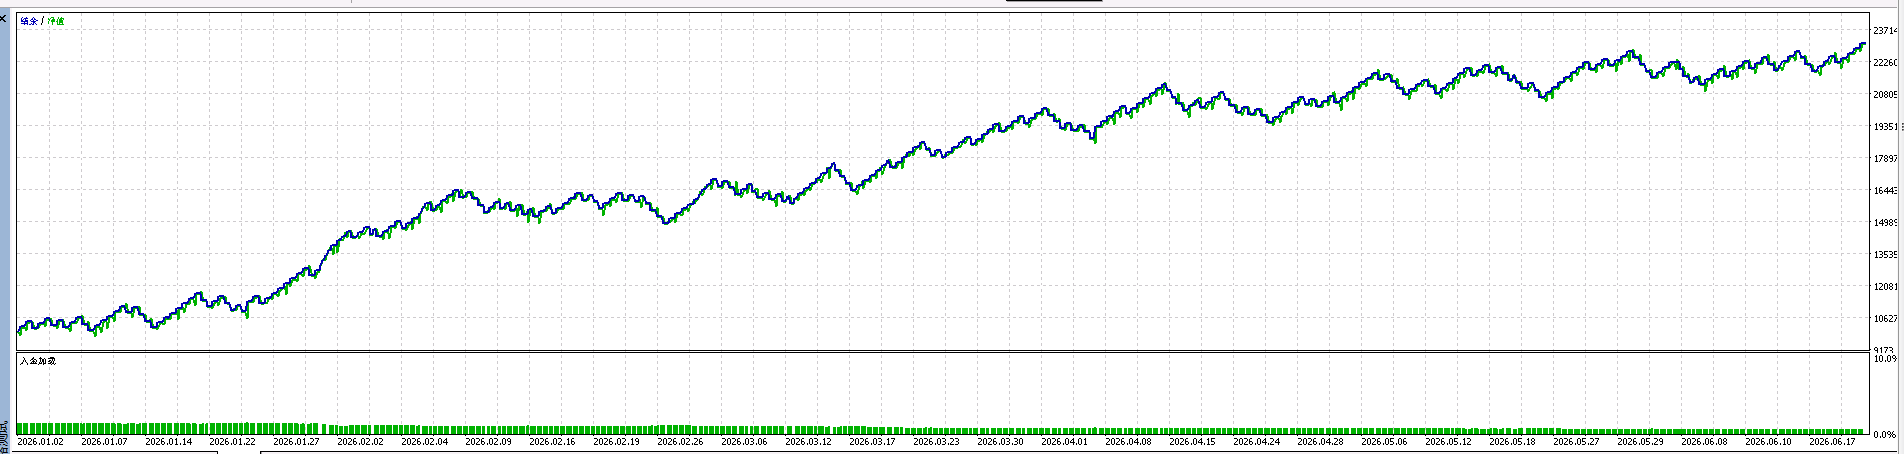1904x454 pixels.
Task: Click the 23714 axis value
Action: click(1885, 31)
